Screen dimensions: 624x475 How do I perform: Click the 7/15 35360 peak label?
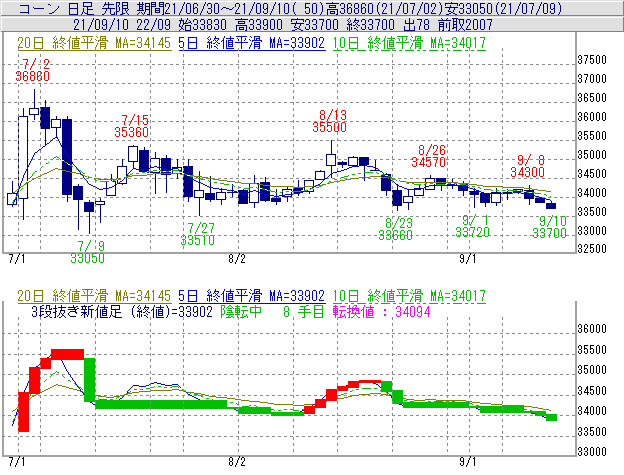(132, 126)
